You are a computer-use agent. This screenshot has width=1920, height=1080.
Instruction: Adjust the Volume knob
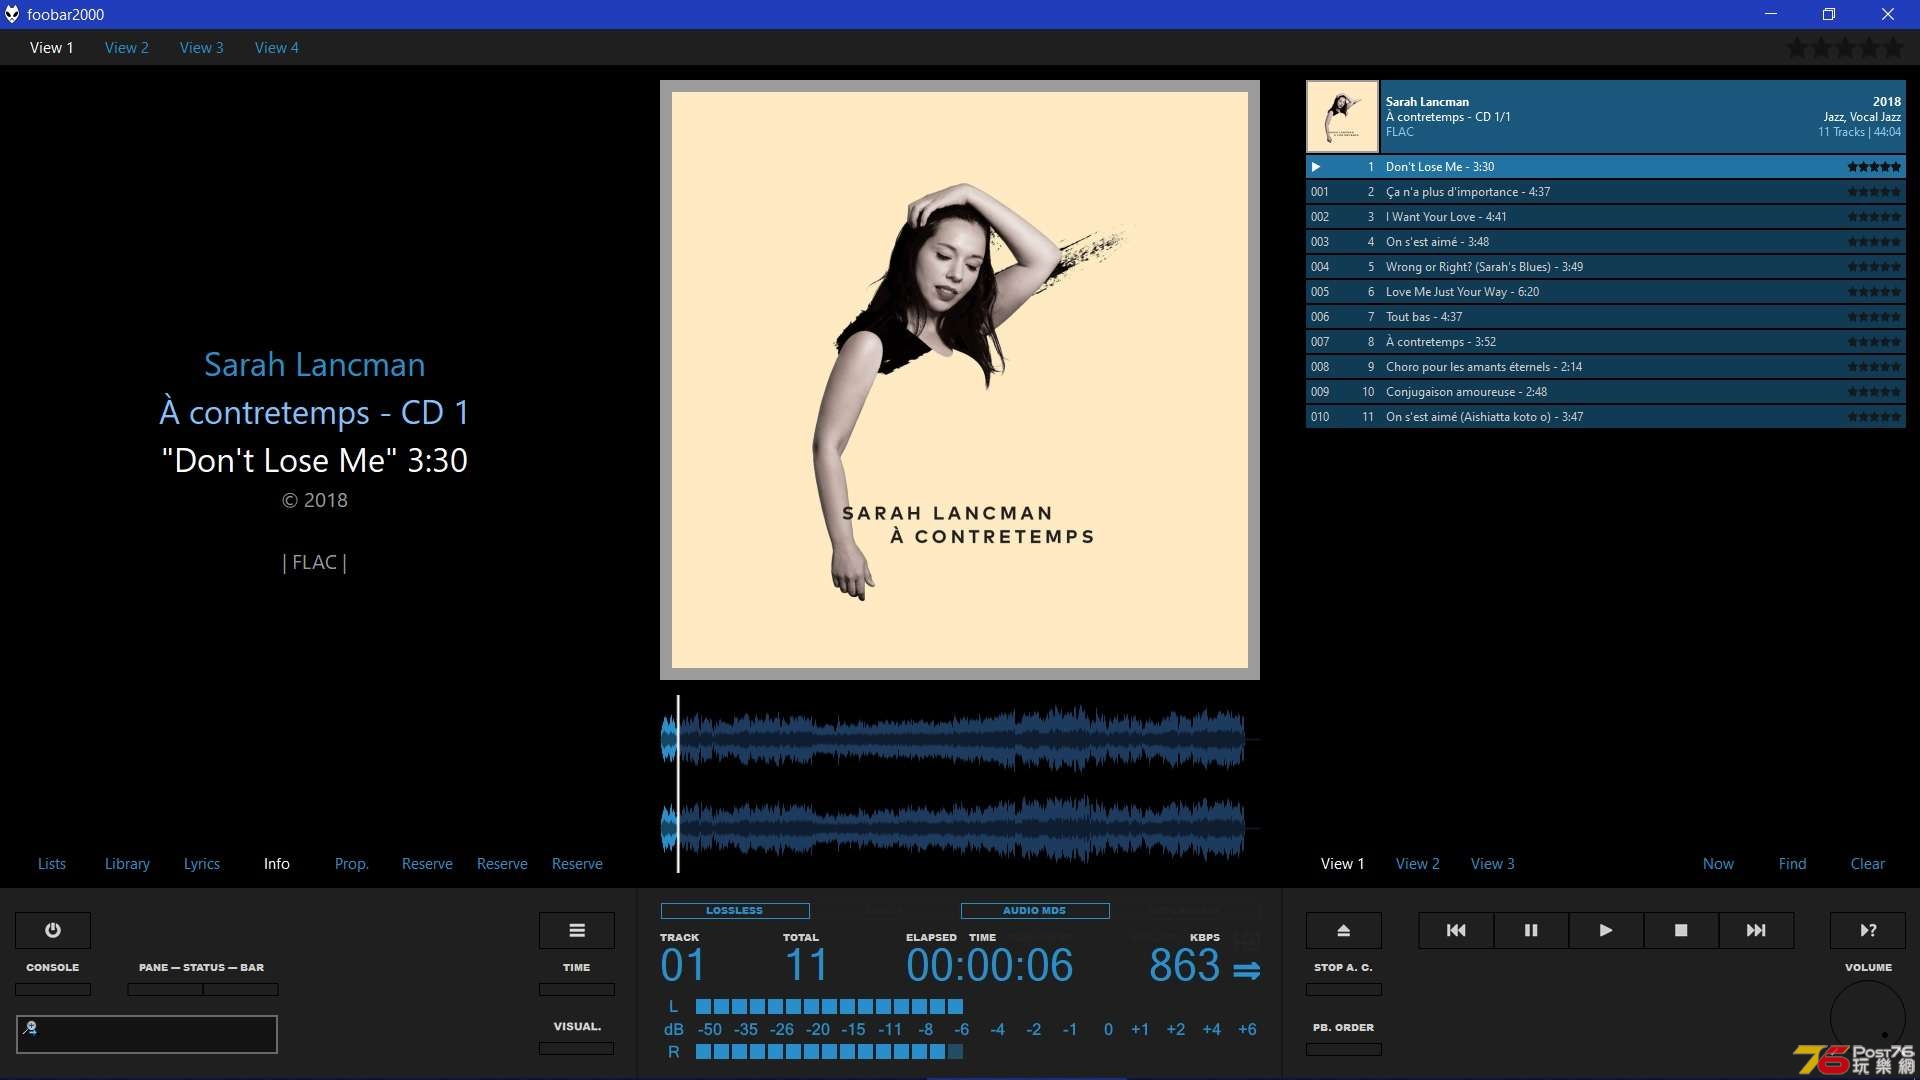1868,1018
